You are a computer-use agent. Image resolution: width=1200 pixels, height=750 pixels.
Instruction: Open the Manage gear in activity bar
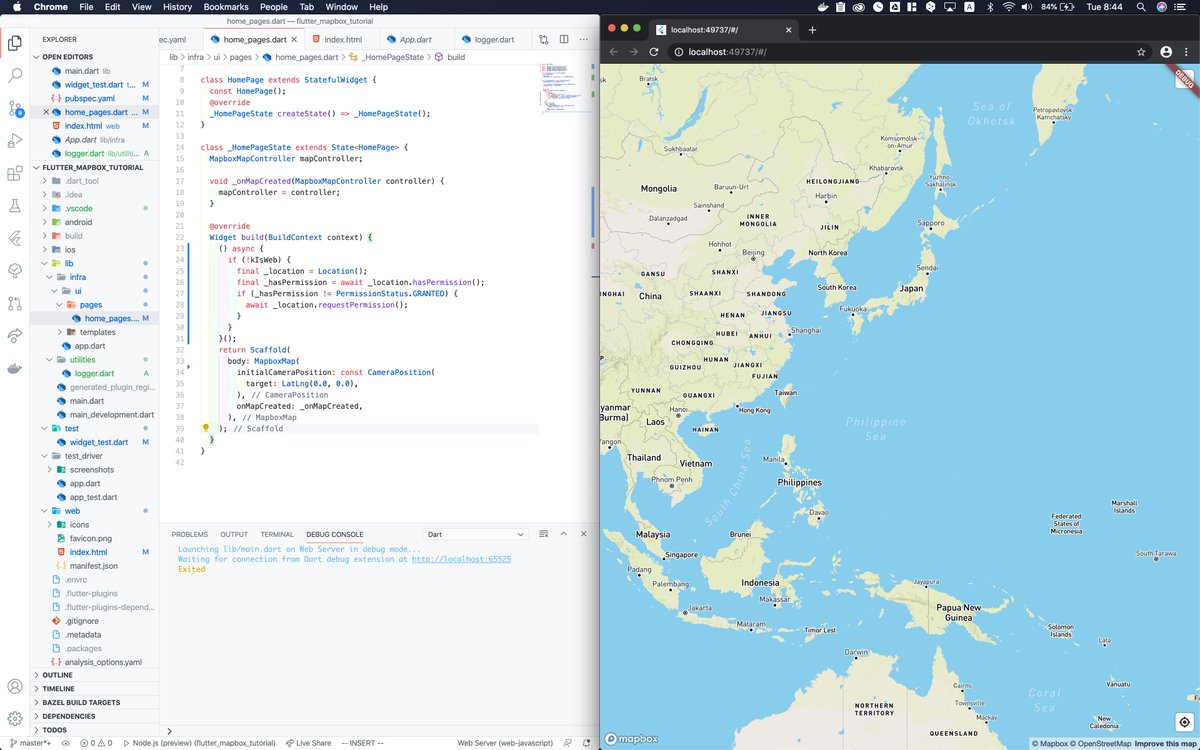pyautogui.click(x=15, y=719)
